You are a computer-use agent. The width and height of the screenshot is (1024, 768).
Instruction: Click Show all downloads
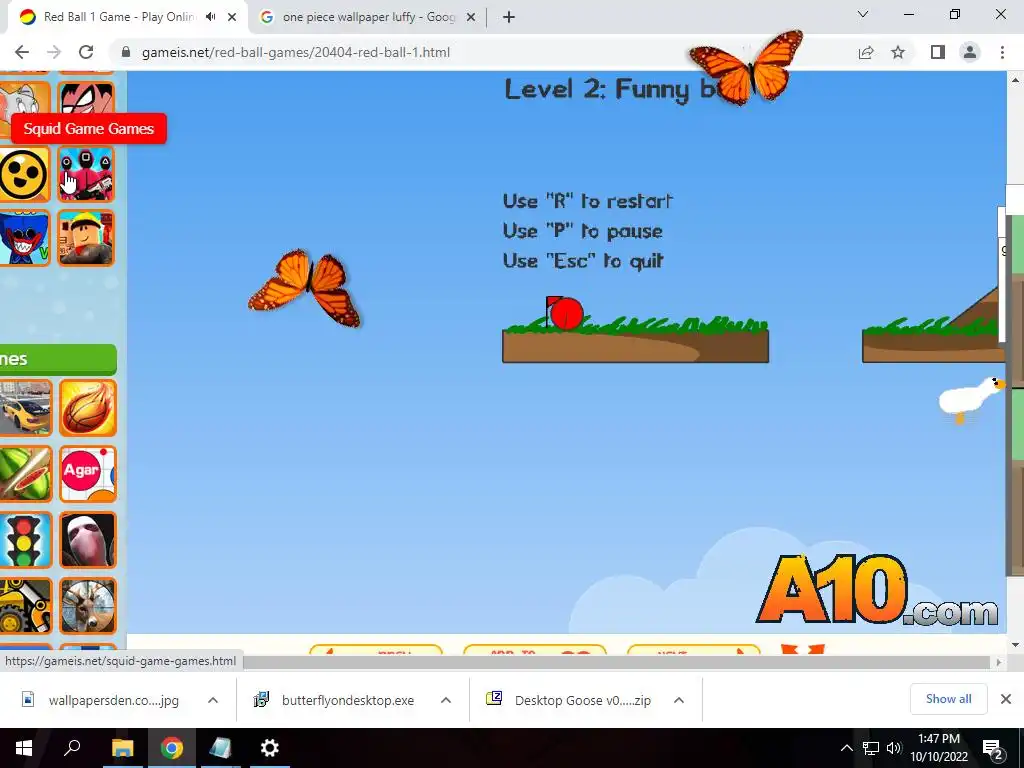tap(948, 699)
